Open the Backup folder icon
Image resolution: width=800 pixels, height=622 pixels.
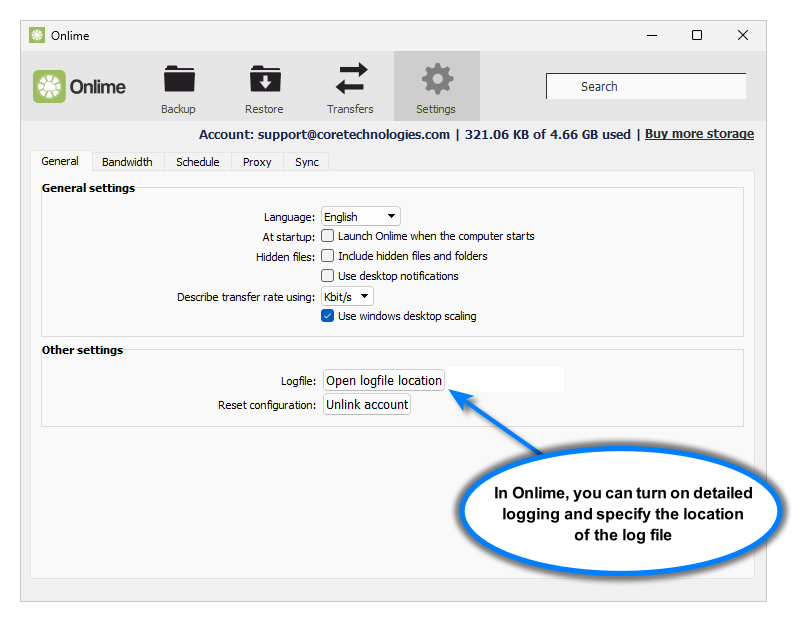click(x=179, y=80)
